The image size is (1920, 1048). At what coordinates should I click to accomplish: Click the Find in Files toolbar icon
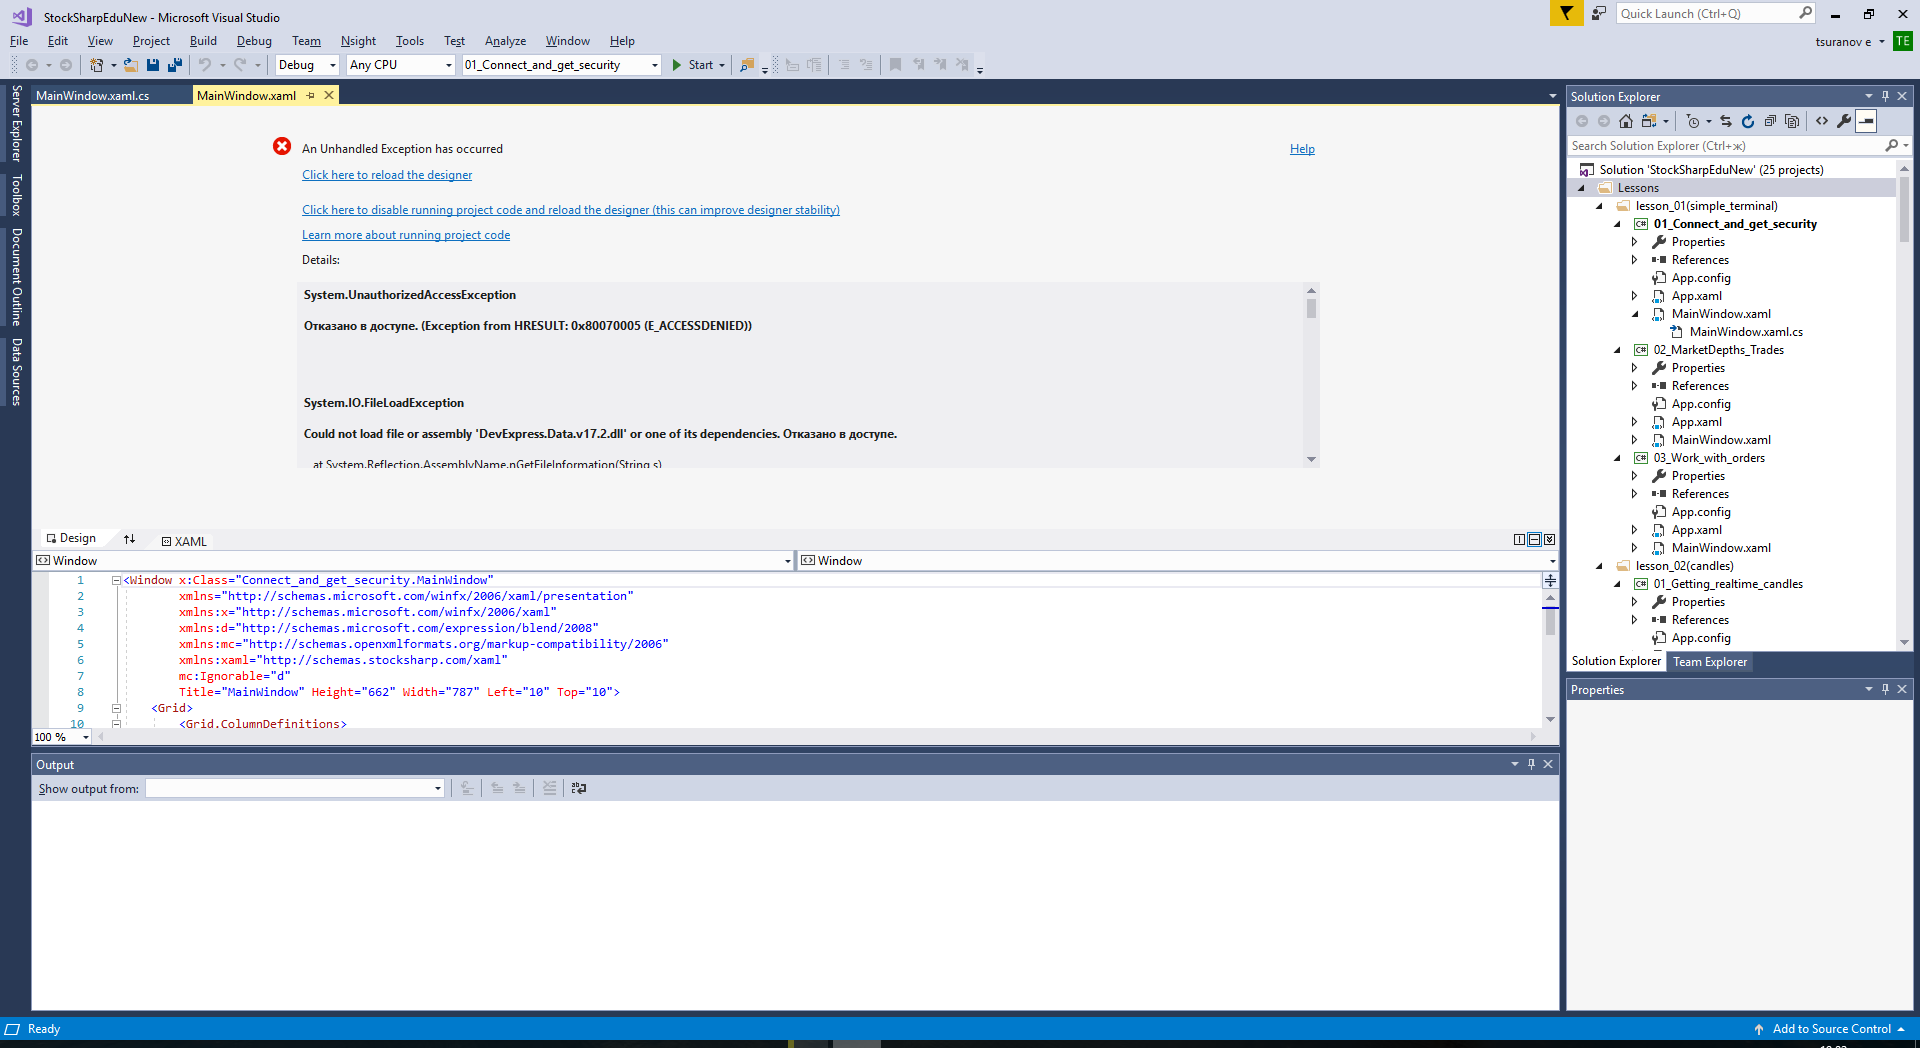coord(747,65)
